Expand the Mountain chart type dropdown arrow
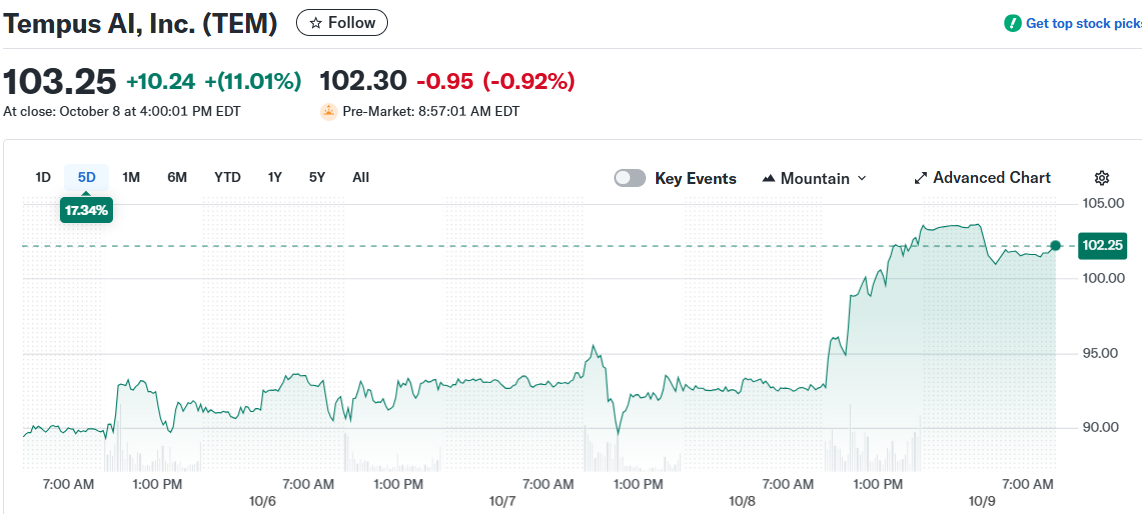This screenshot has width=1142, height=514. [x=862, y=179]
